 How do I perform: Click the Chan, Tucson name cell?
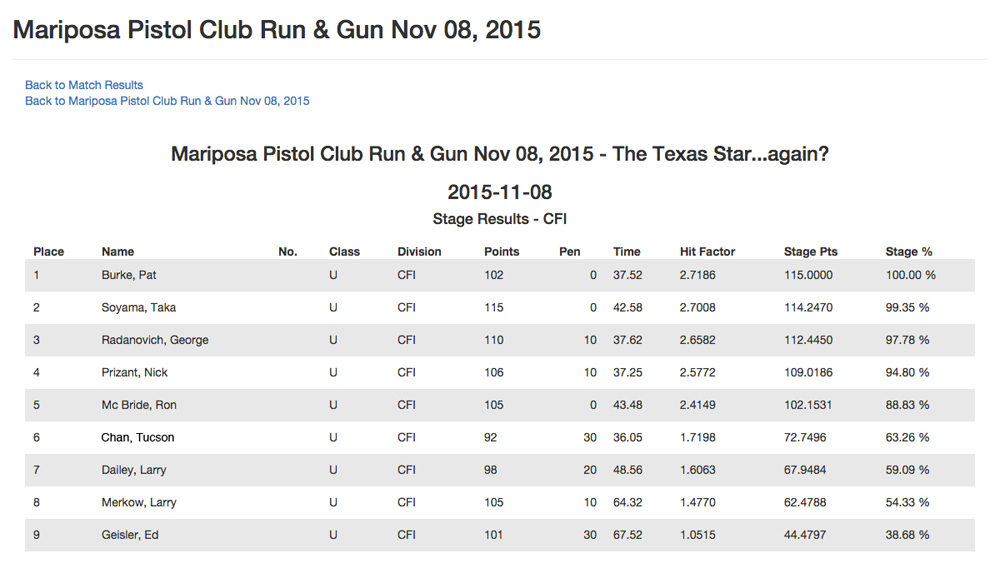click(137, 438)
